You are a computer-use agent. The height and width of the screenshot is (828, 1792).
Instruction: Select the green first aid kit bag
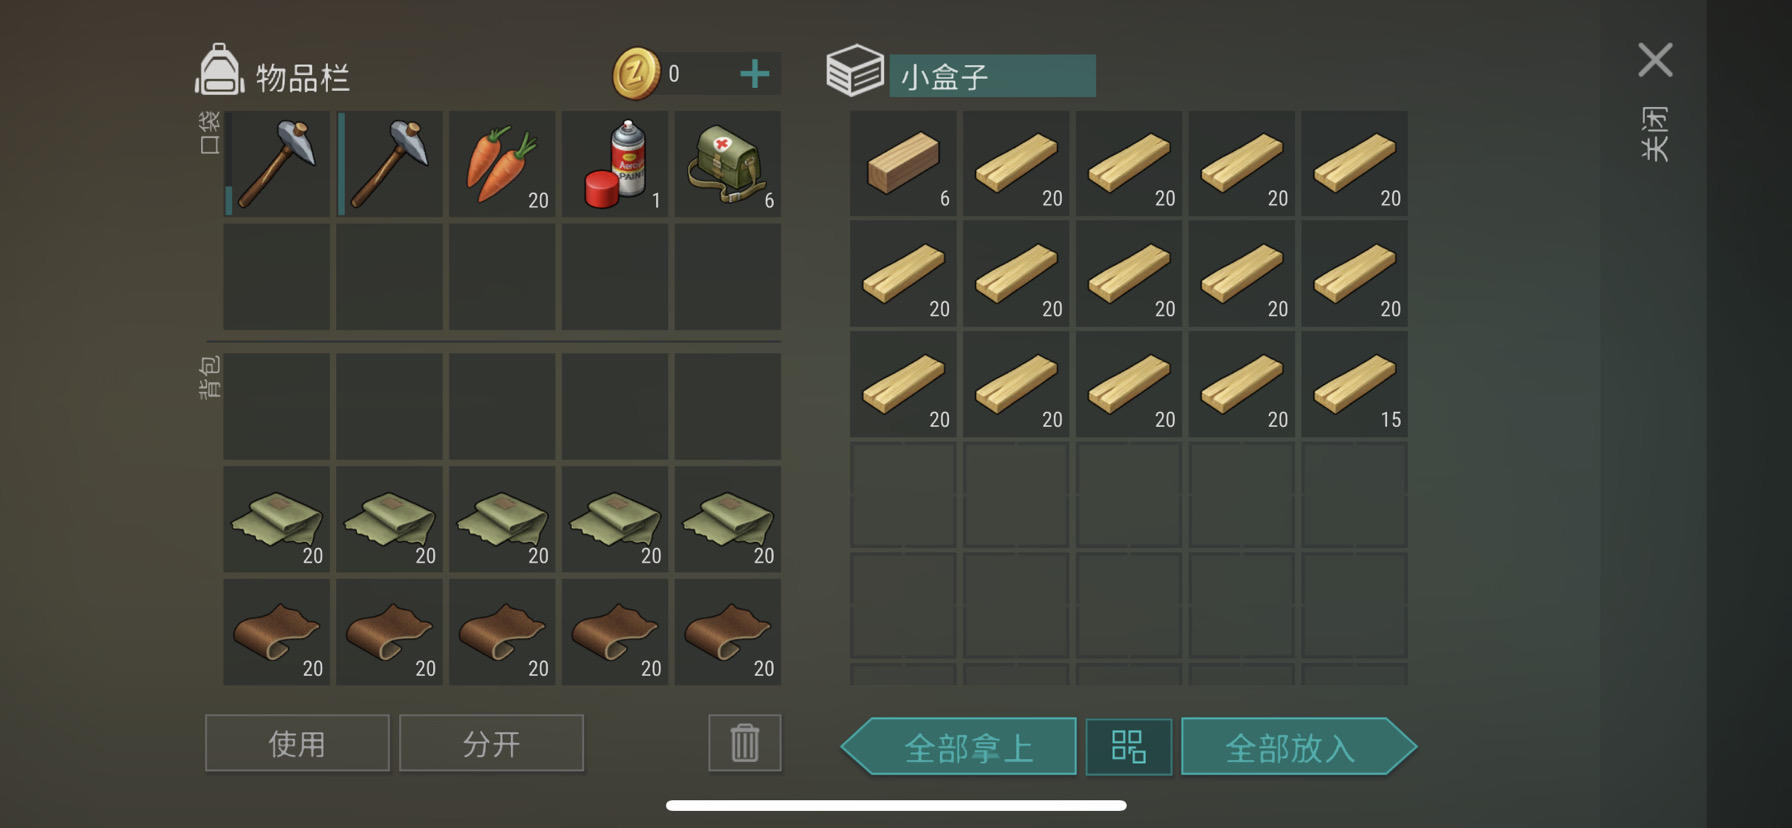pos(728,164)
